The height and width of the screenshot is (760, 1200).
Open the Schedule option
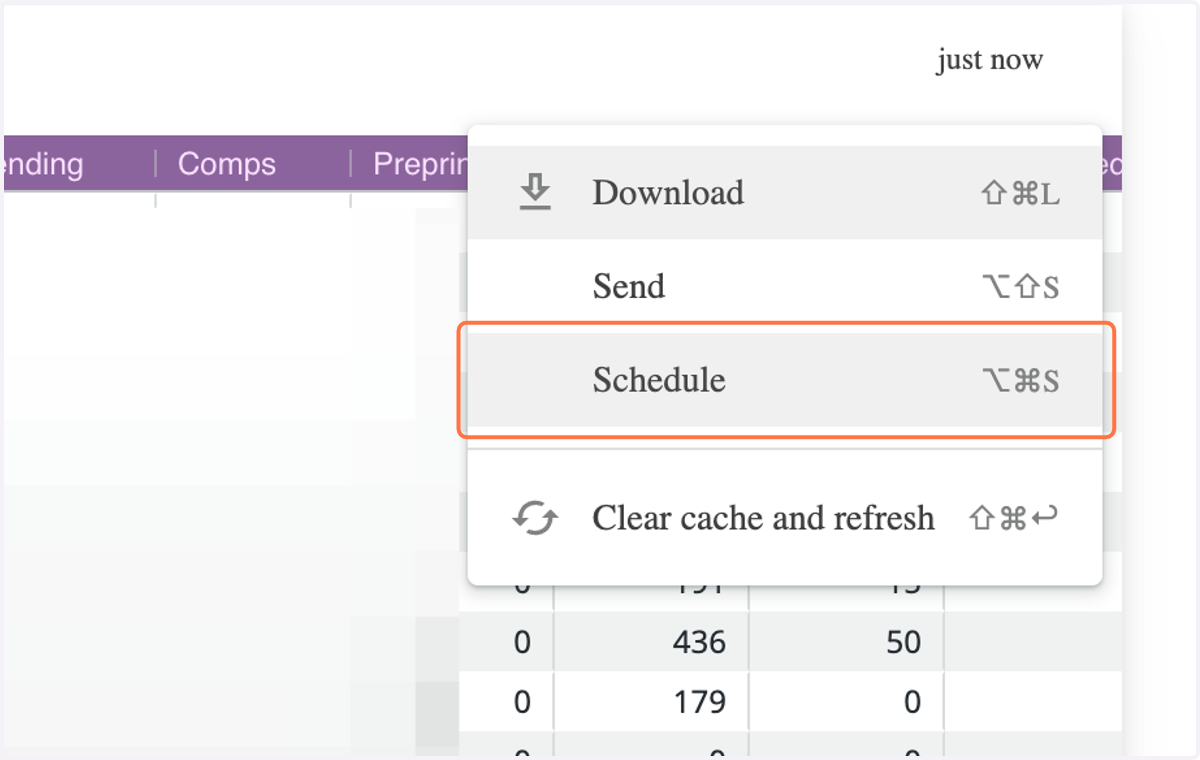pyautogui.click(x=785, y=380)
